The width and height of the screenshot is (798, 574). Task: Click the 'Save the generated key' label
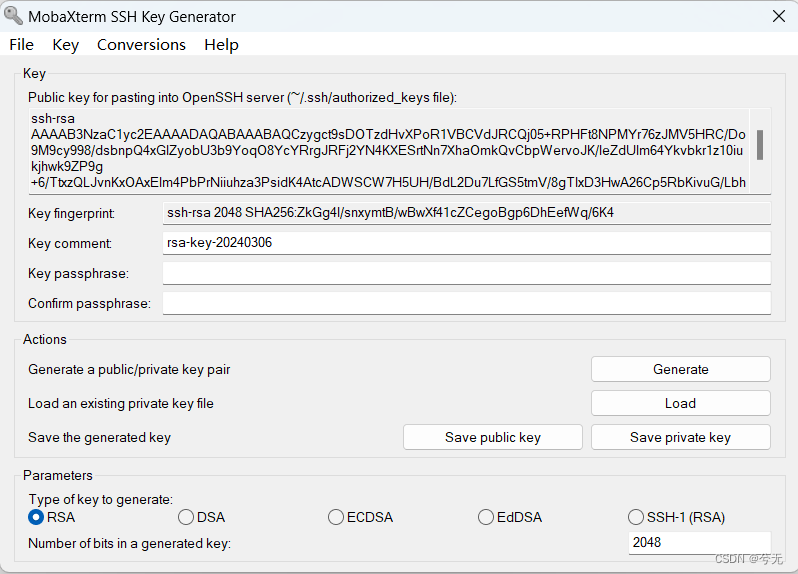(x=99, y=438)
